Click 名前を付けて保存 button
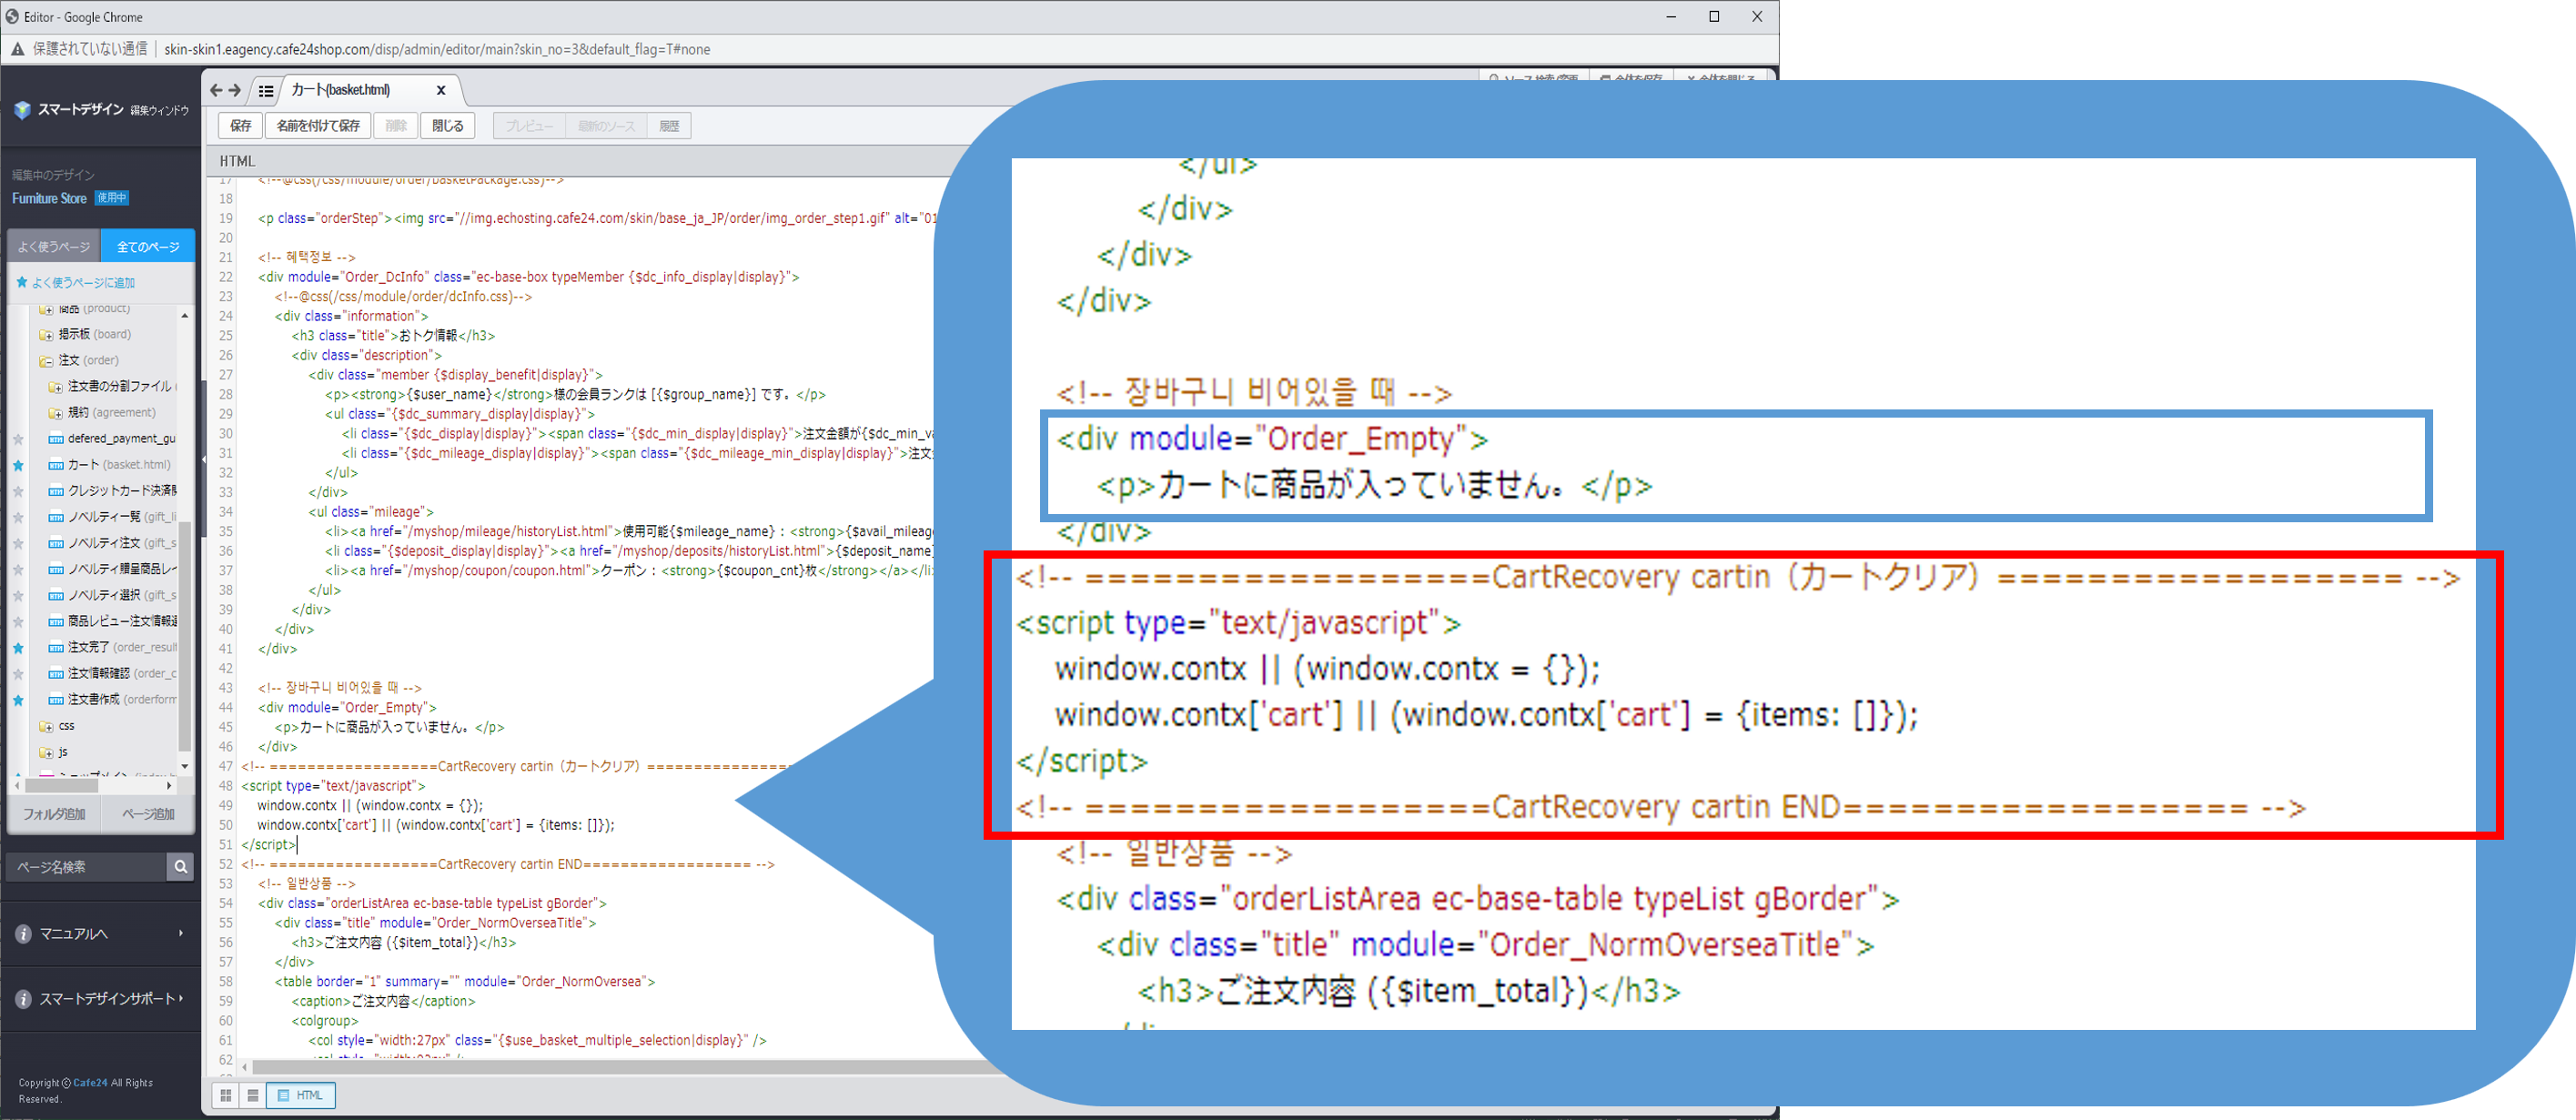 (x=318, y=126)
